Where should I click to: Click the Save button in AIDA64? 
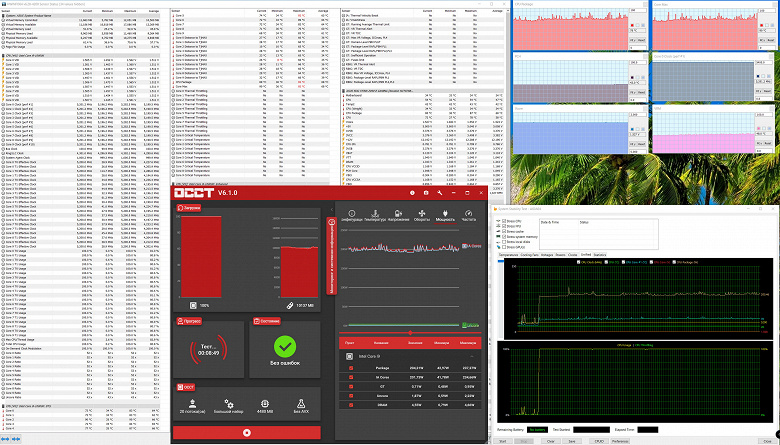pyautogui.click(x=572, y=441)
